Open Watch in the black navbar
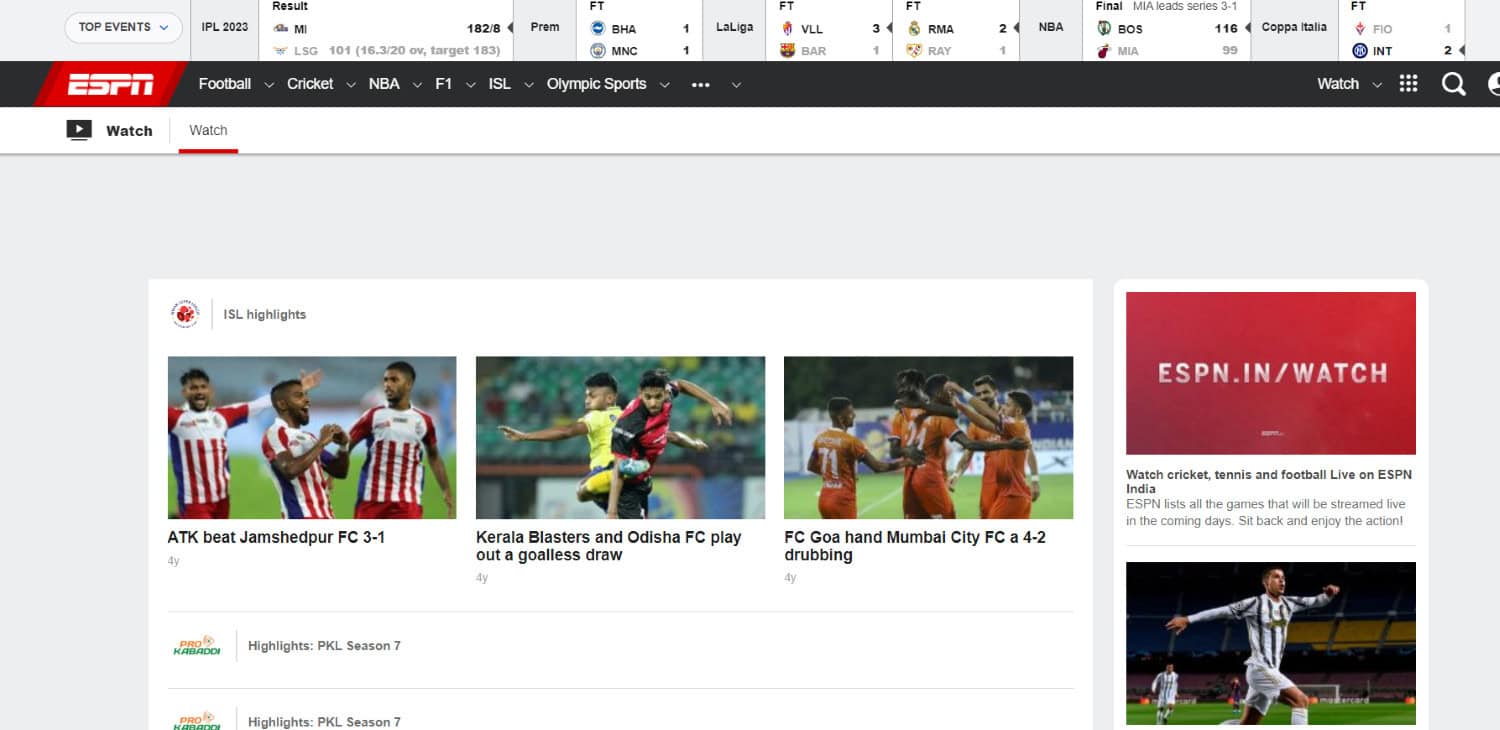 click(1338, 84)
